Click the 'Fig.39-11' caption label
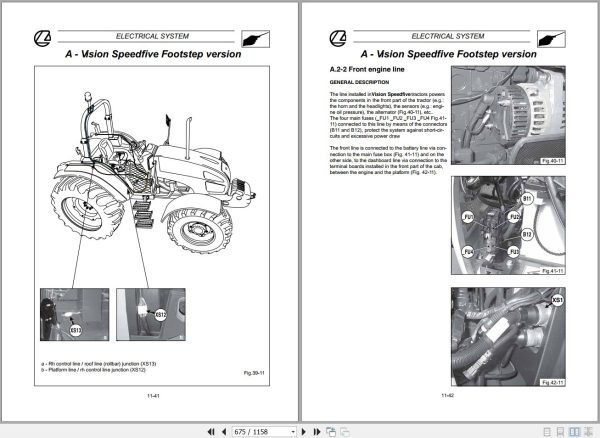Viewport: 600px width, 438px height. pyautogui.click(x=254, y=373)
